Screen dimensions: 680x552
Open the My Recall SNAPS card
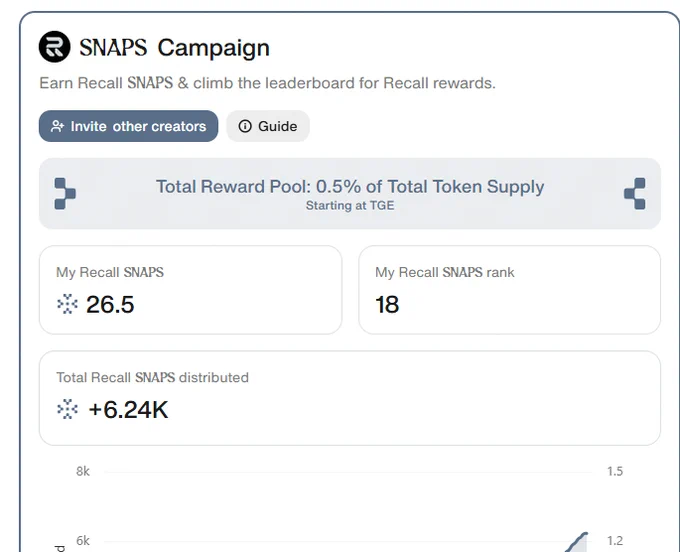pos(190,290)
